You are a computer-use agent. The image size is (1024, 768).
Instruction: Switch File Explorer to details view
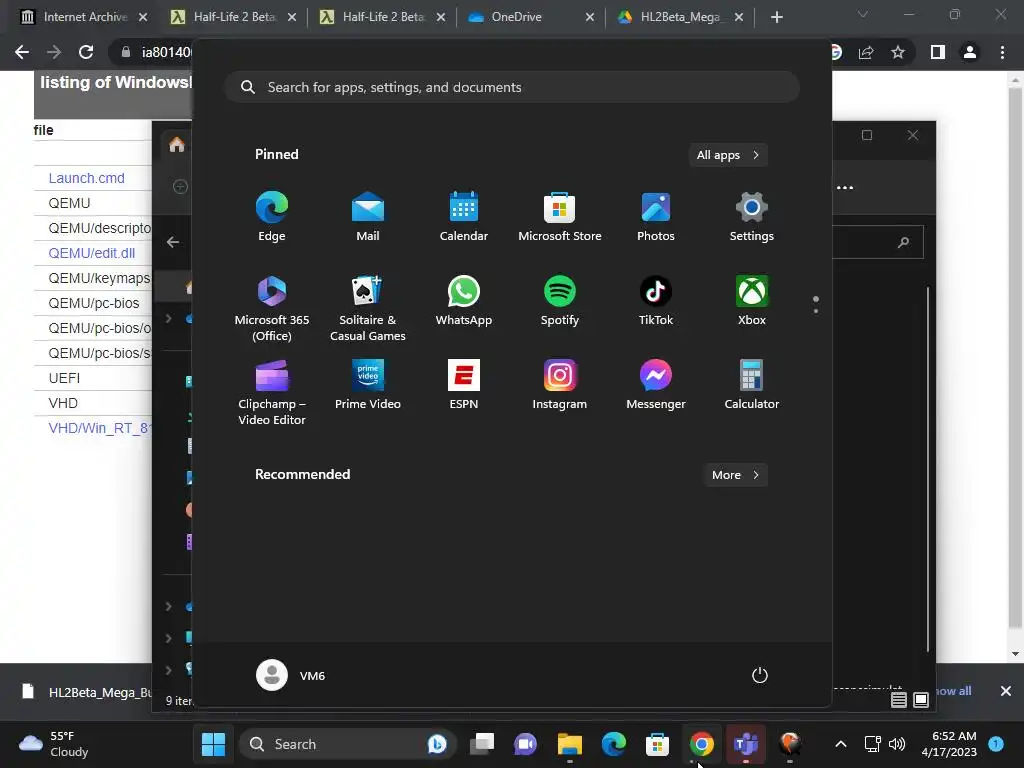pyautogui.click(x=899, y=700)
